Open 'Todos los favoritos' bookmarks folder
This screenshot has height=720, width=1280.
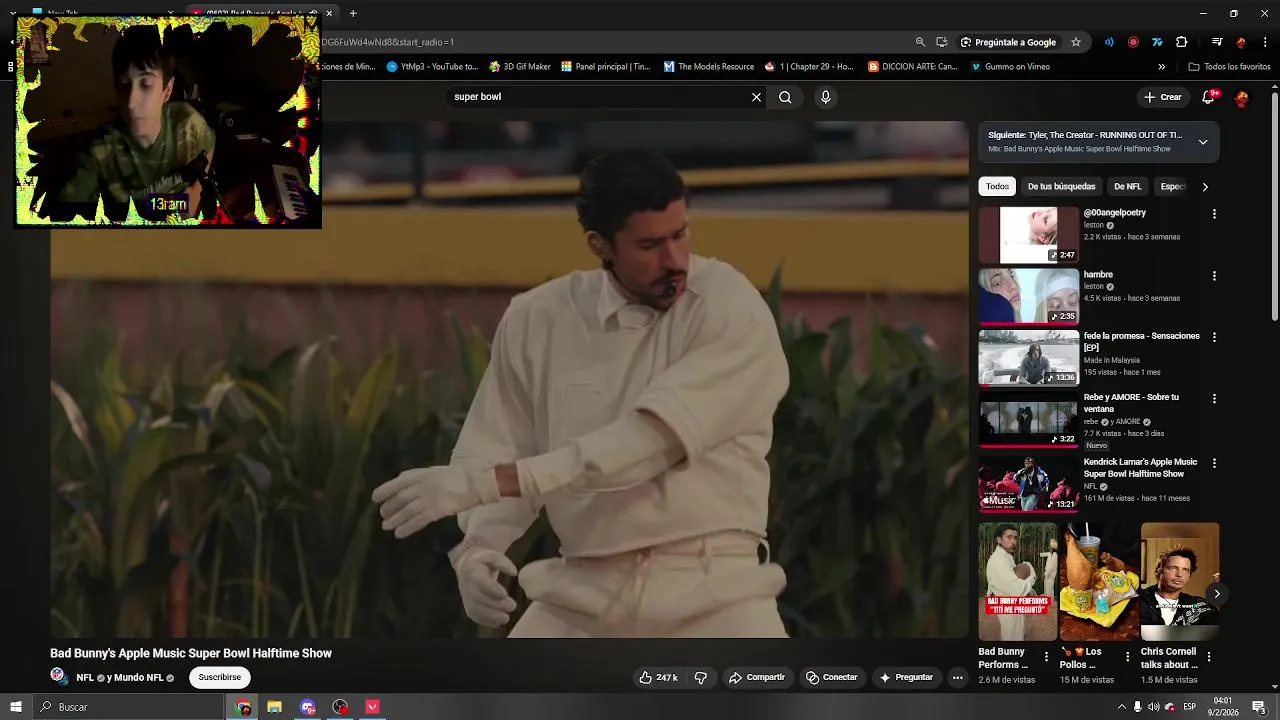pyautogui.click(x=1229, y=67)
